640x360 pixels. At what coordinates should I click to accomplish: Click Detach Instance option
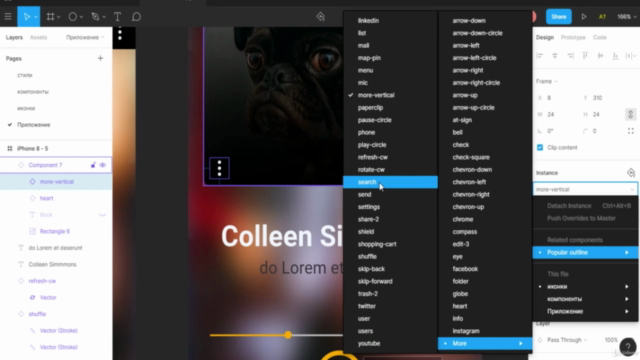(569, 206)
